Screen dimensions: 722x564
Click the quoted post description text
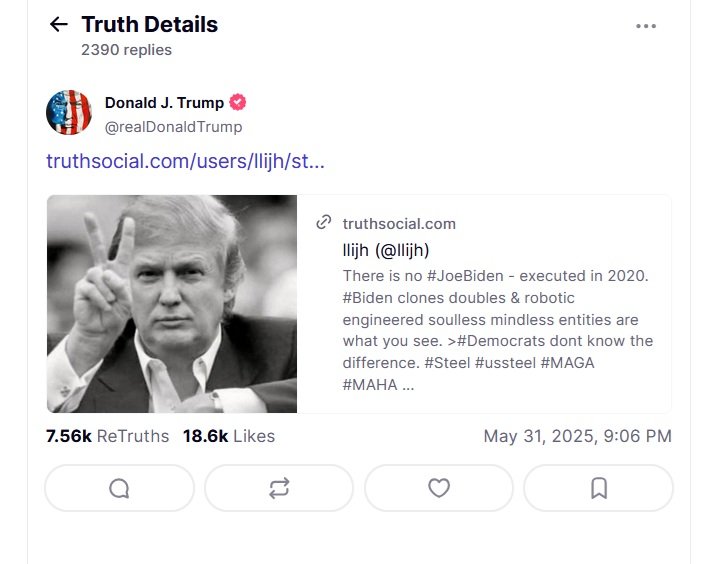pos(497,330)
